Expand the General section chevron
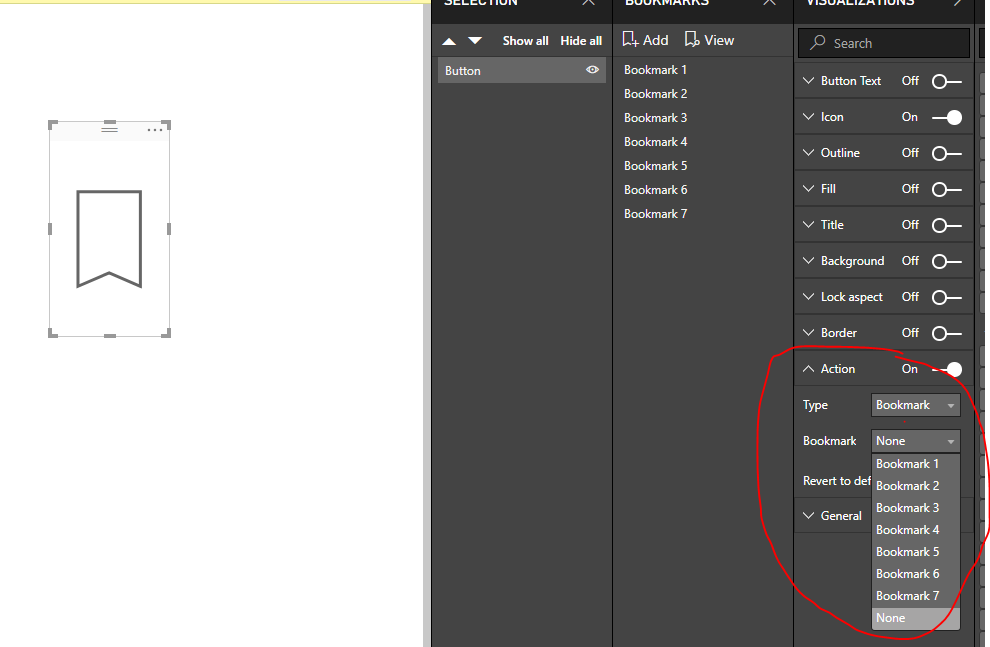This screenshot has height=647, width=990. pos(808,516)
